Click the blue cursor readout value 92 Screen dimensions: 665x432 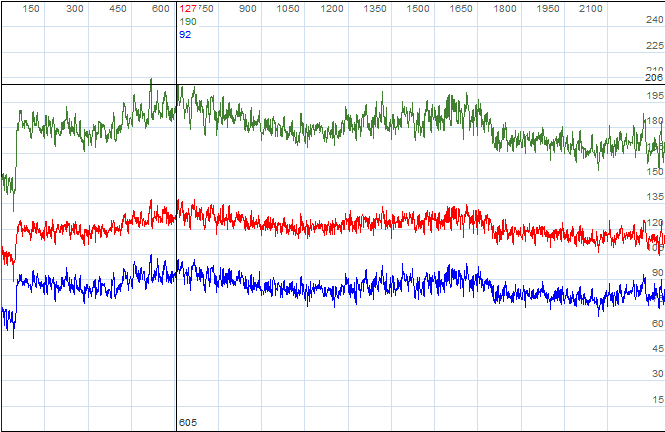tap(185, 34)
